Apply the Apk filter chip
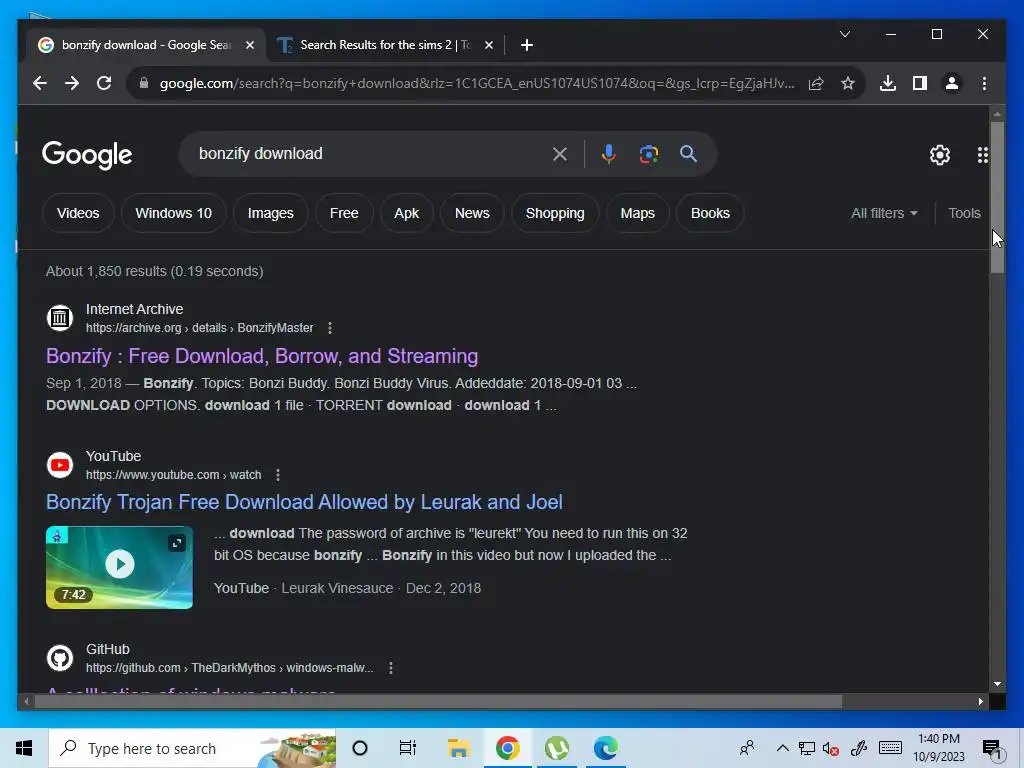Image resolution: width=1024 pixels, height=768 pixels. pyautogui.click(x=406, y=214)
